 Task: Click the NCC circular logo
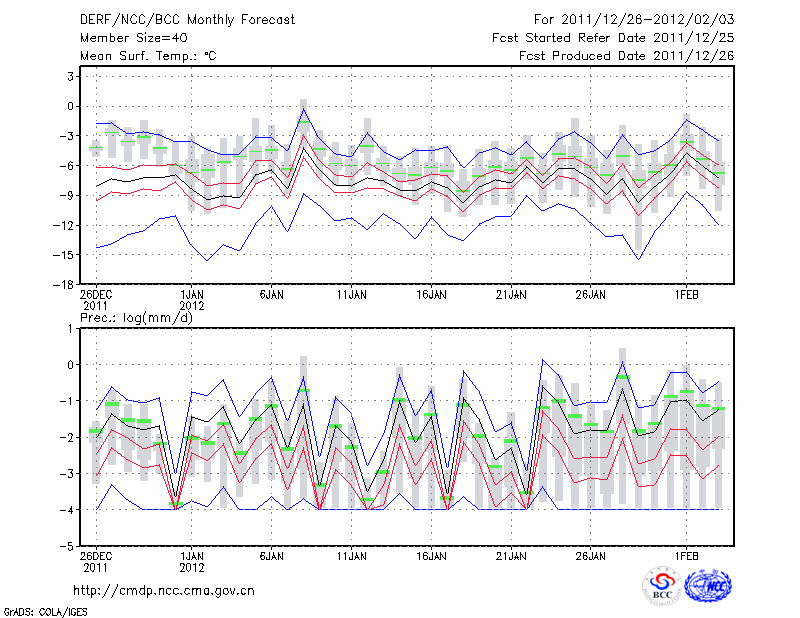[707, 587]
